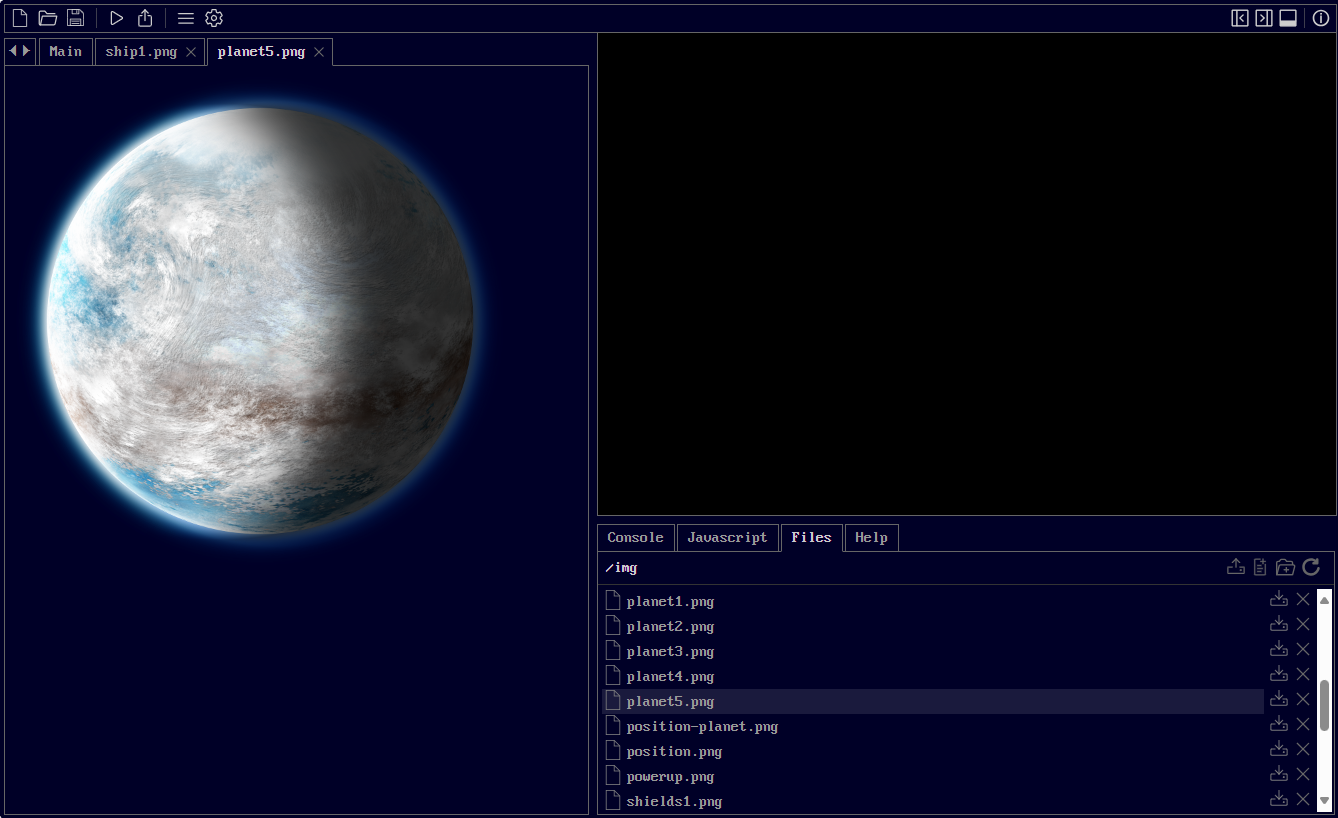Open position-planet.png in file list

tap(933, 726)
